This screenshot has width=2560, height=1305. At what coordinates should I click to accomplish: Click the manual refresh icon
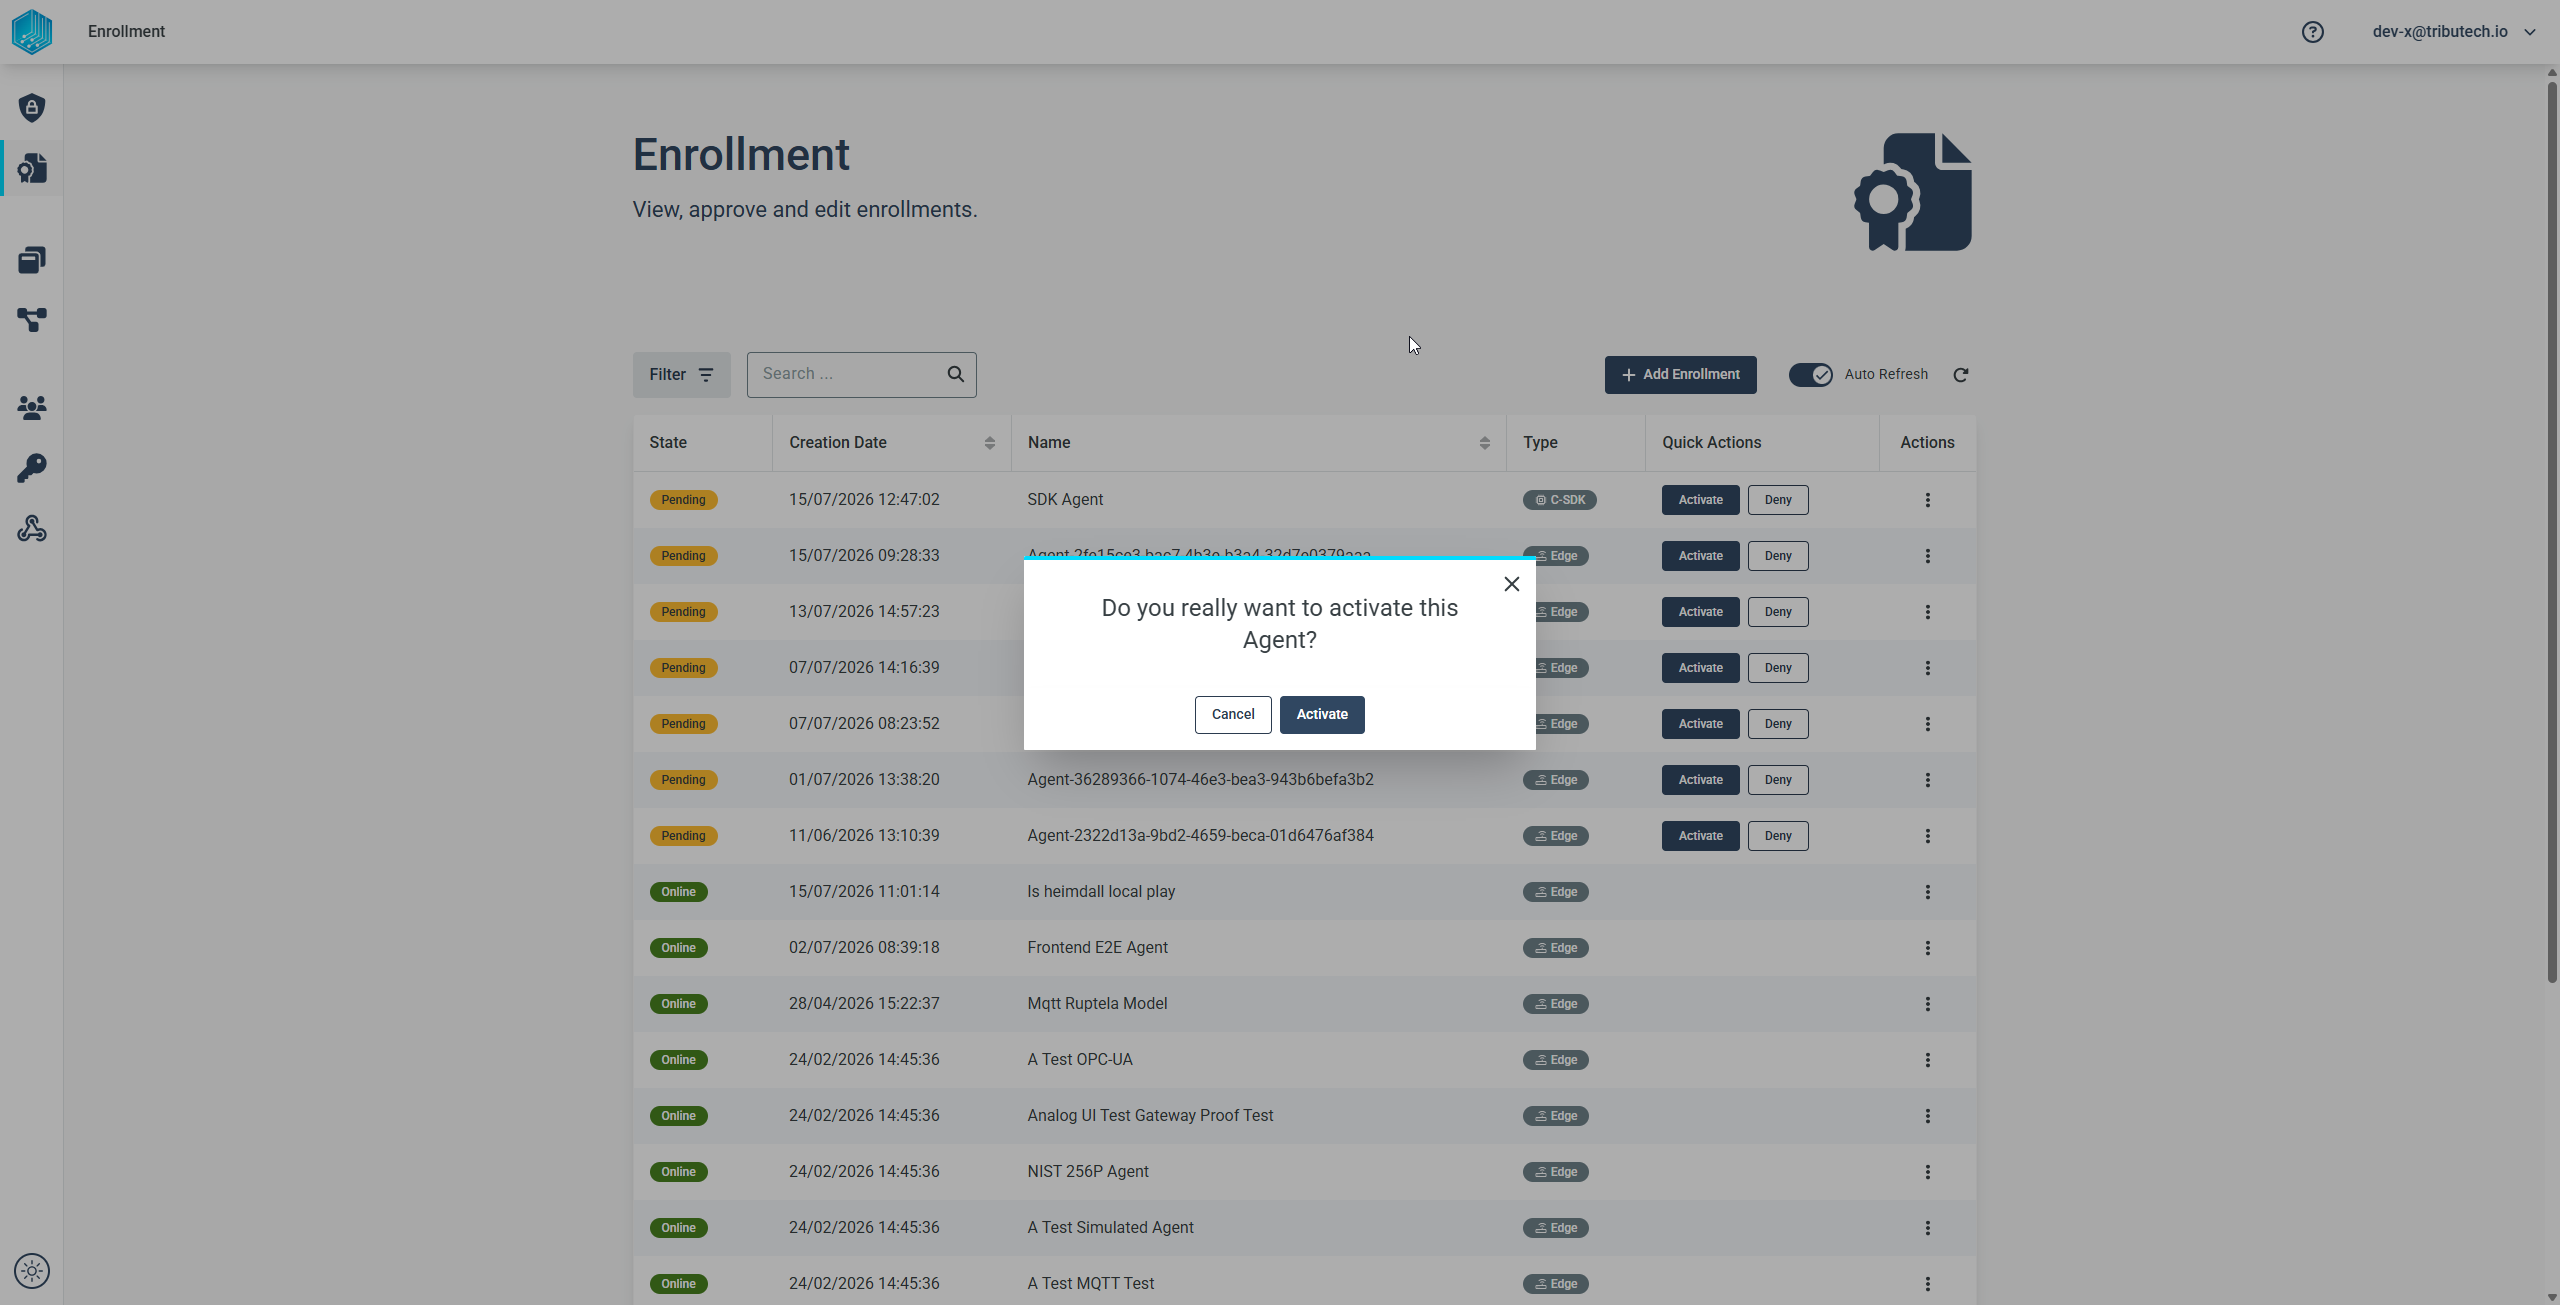click(1961, 375)
